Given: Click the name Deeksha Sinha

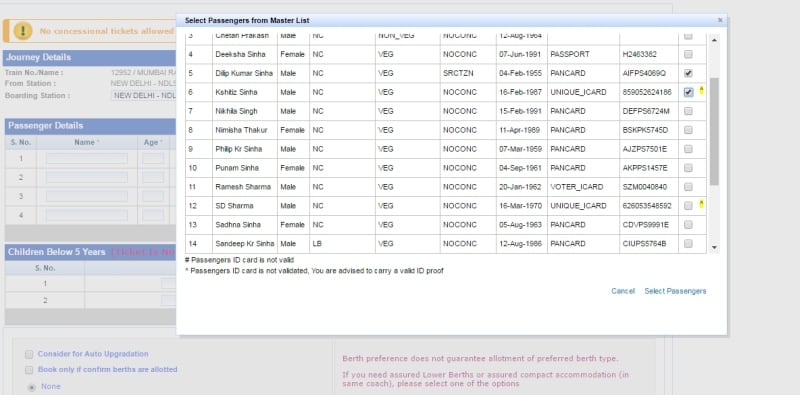Looking at the screenshot, I should coord(240,54).
